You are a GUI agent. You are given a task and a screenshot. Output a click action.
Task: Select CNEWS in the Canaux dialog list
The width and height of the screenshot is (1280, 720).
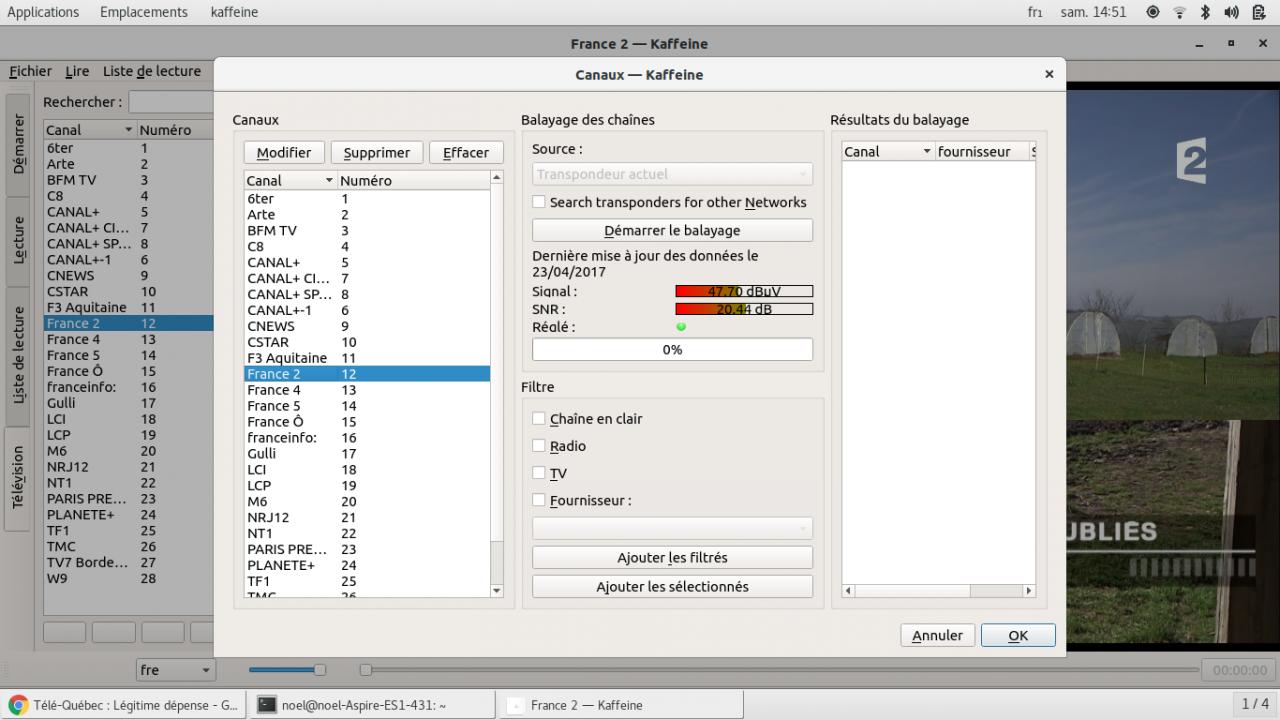click(x=367, y=326)
